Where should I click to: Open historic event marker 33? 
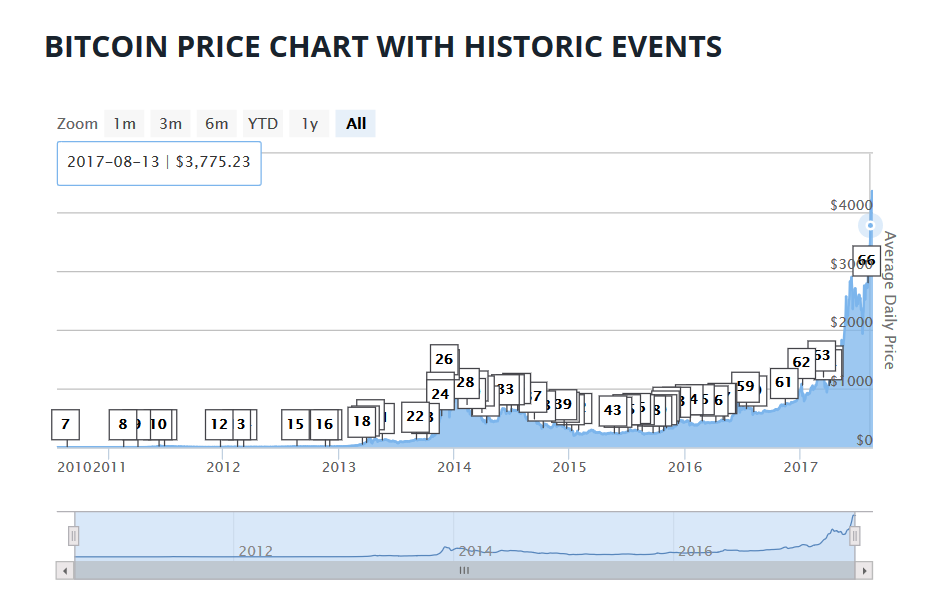point(506,389)
